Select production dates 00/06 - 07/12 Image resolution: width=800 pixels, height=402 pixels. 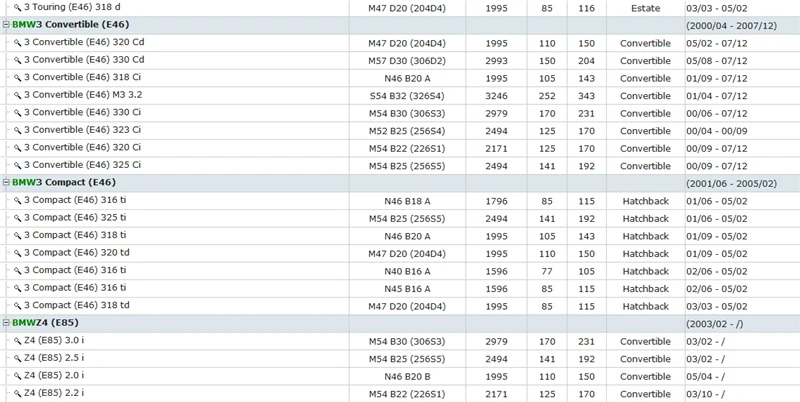[716, 113]
